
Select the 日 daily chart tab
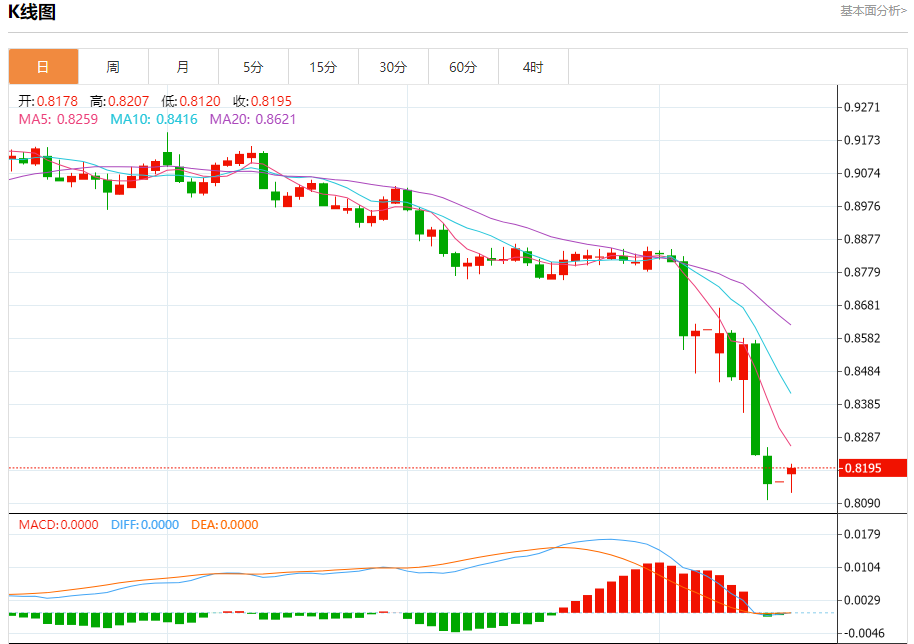[x=43, y=67]
